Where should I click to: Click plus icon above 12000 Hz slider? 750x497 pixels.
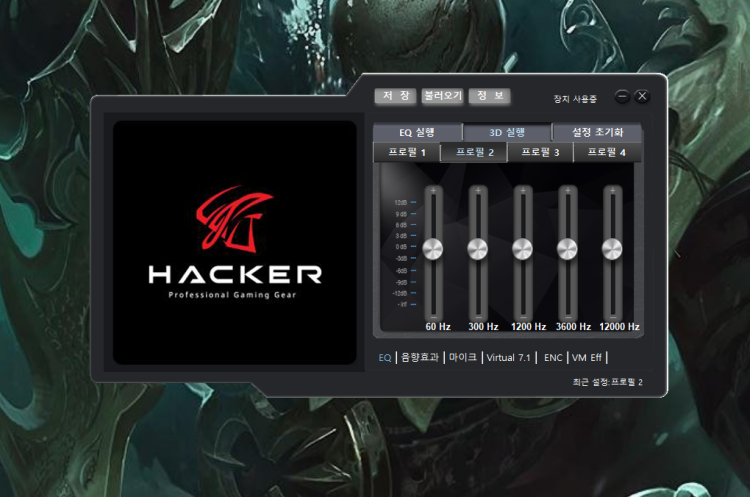(613, 190)
